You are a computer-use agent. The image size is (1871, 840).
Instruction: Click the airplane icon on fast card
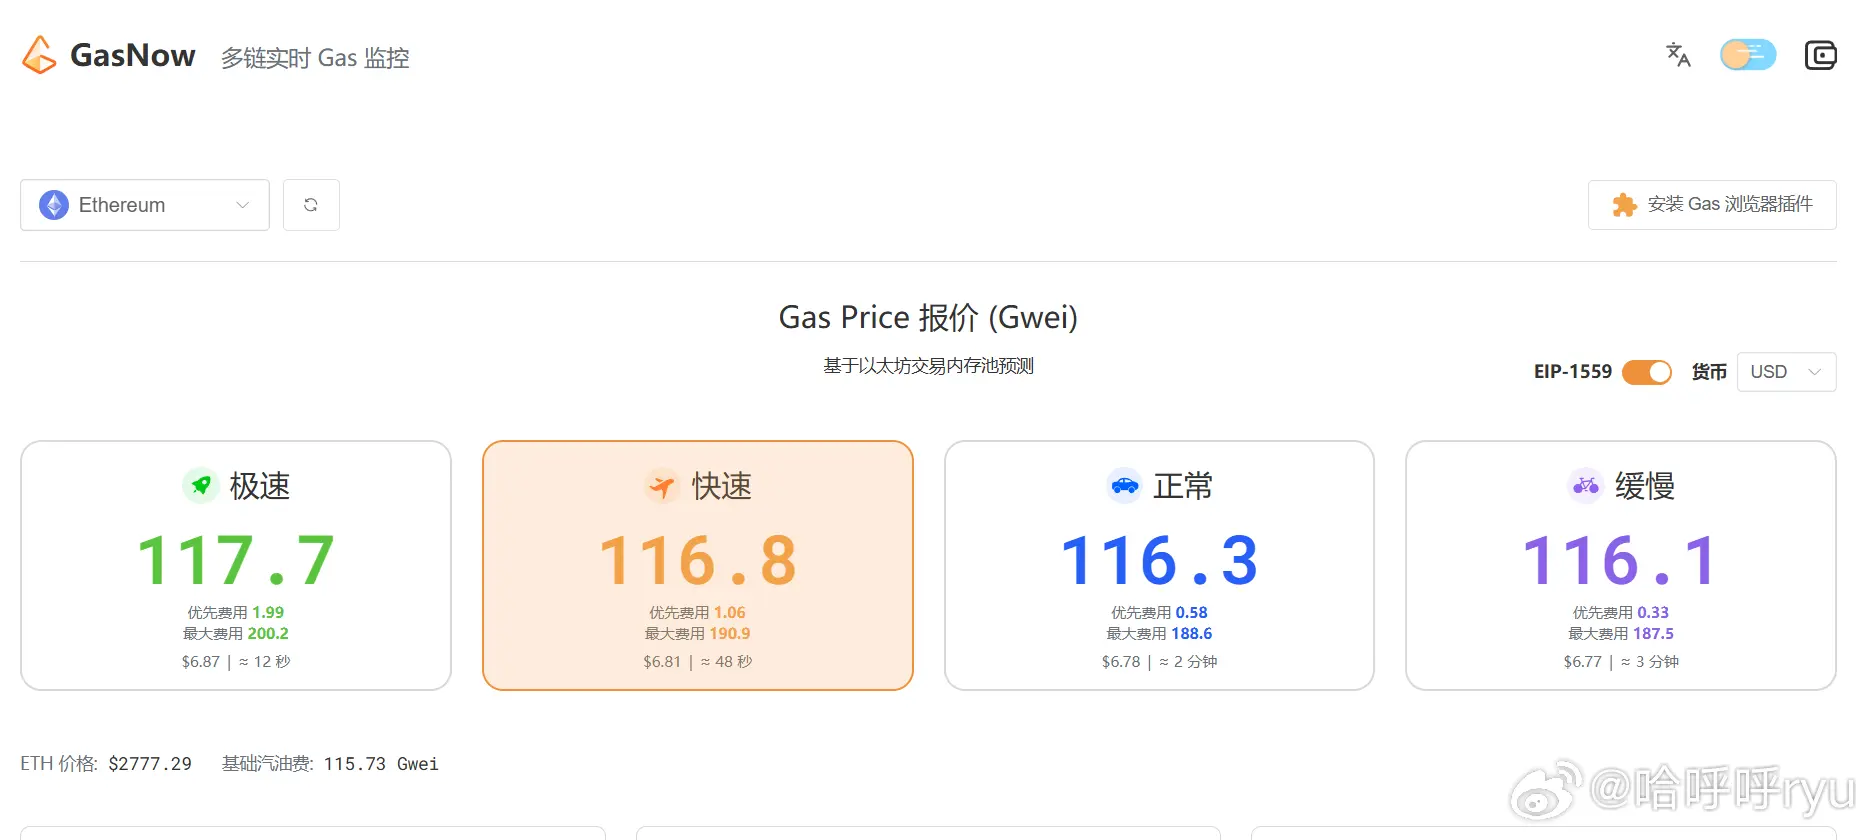click(x=661, y=486)
